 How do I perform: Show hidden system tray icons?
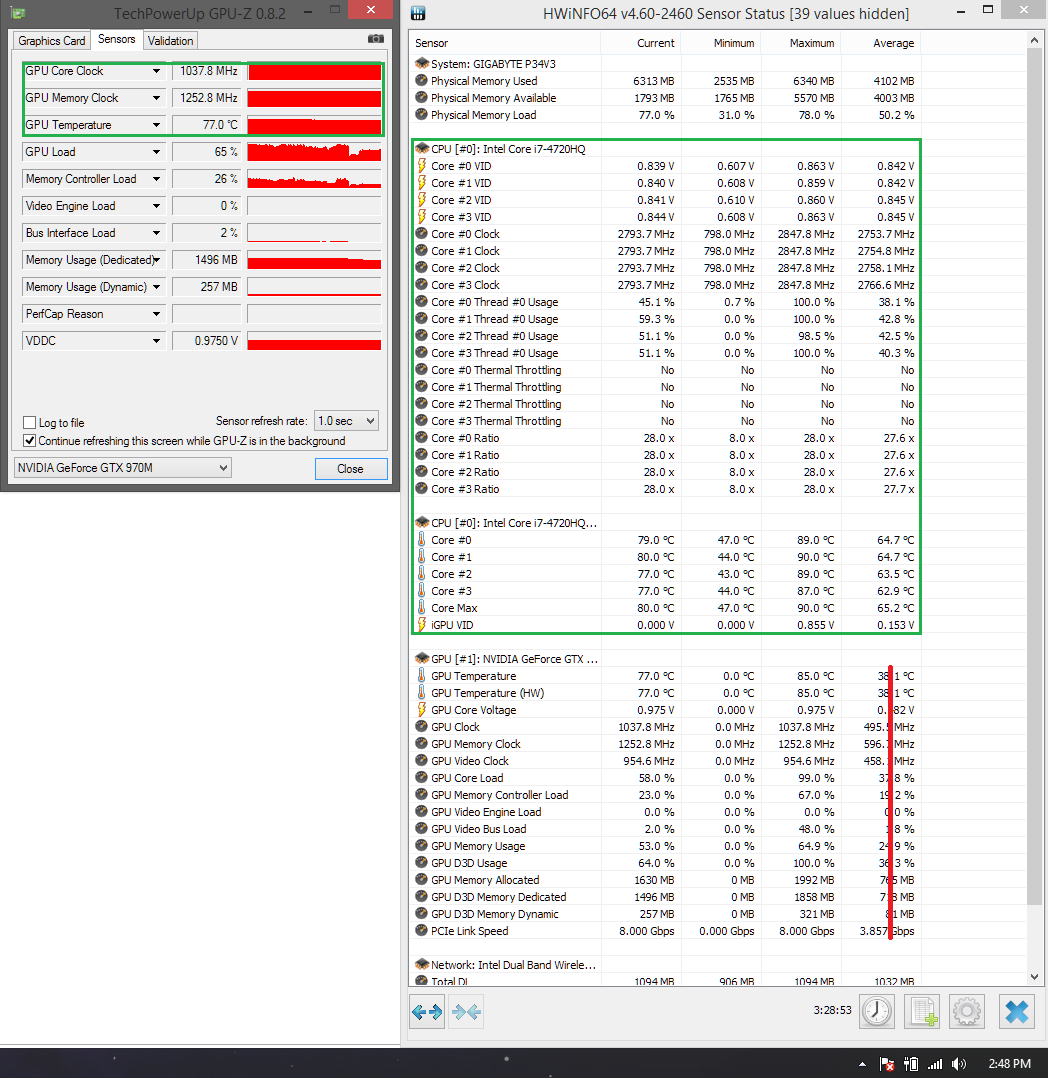pyautogui.click(x=862, y=1064)
